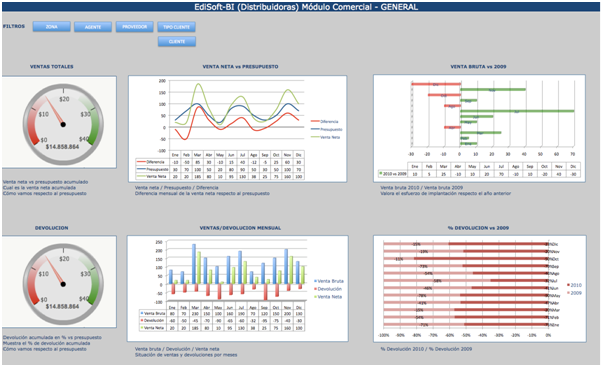Viewport: 602px width, 367px height.
Task: Select the 2009 legend marker
Action: coord(568,293)
